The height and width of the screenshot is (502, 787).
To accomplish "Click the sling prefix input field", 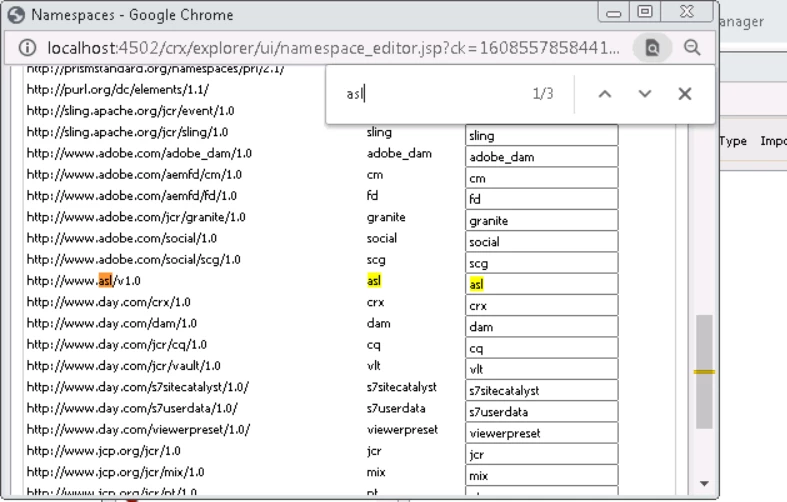I will [542, 136].
